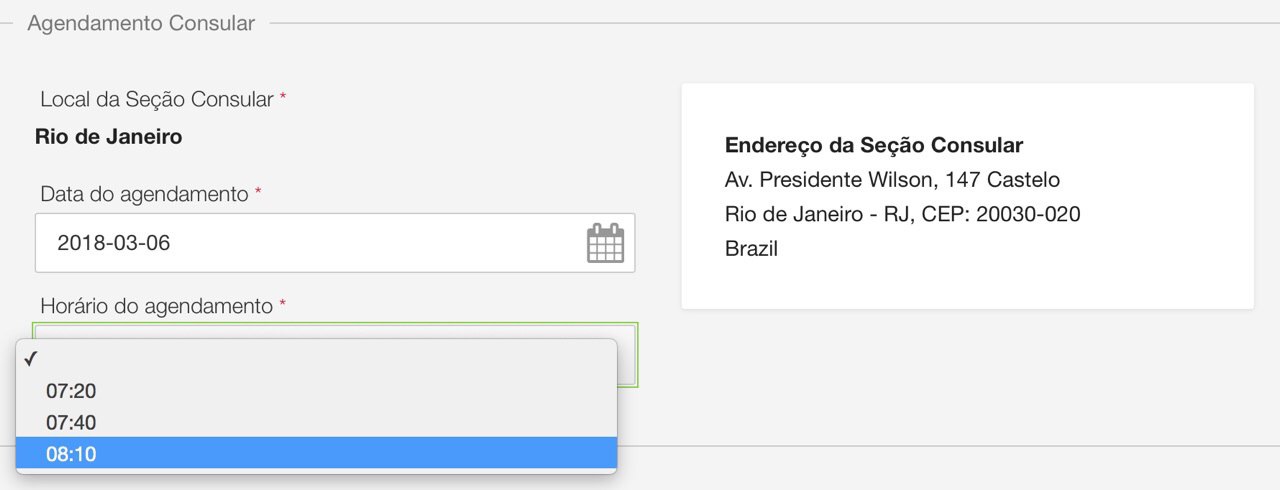Click the Av. Presidente Wilson address line
The height and width of the screenshot is (490, 1280).
coord(892,180)
